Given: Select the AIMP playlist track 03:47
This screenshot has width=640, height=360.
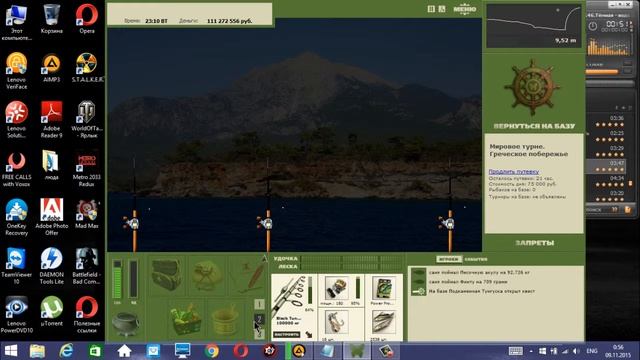Looking at the screenshot, I should (x=607, y=166).
